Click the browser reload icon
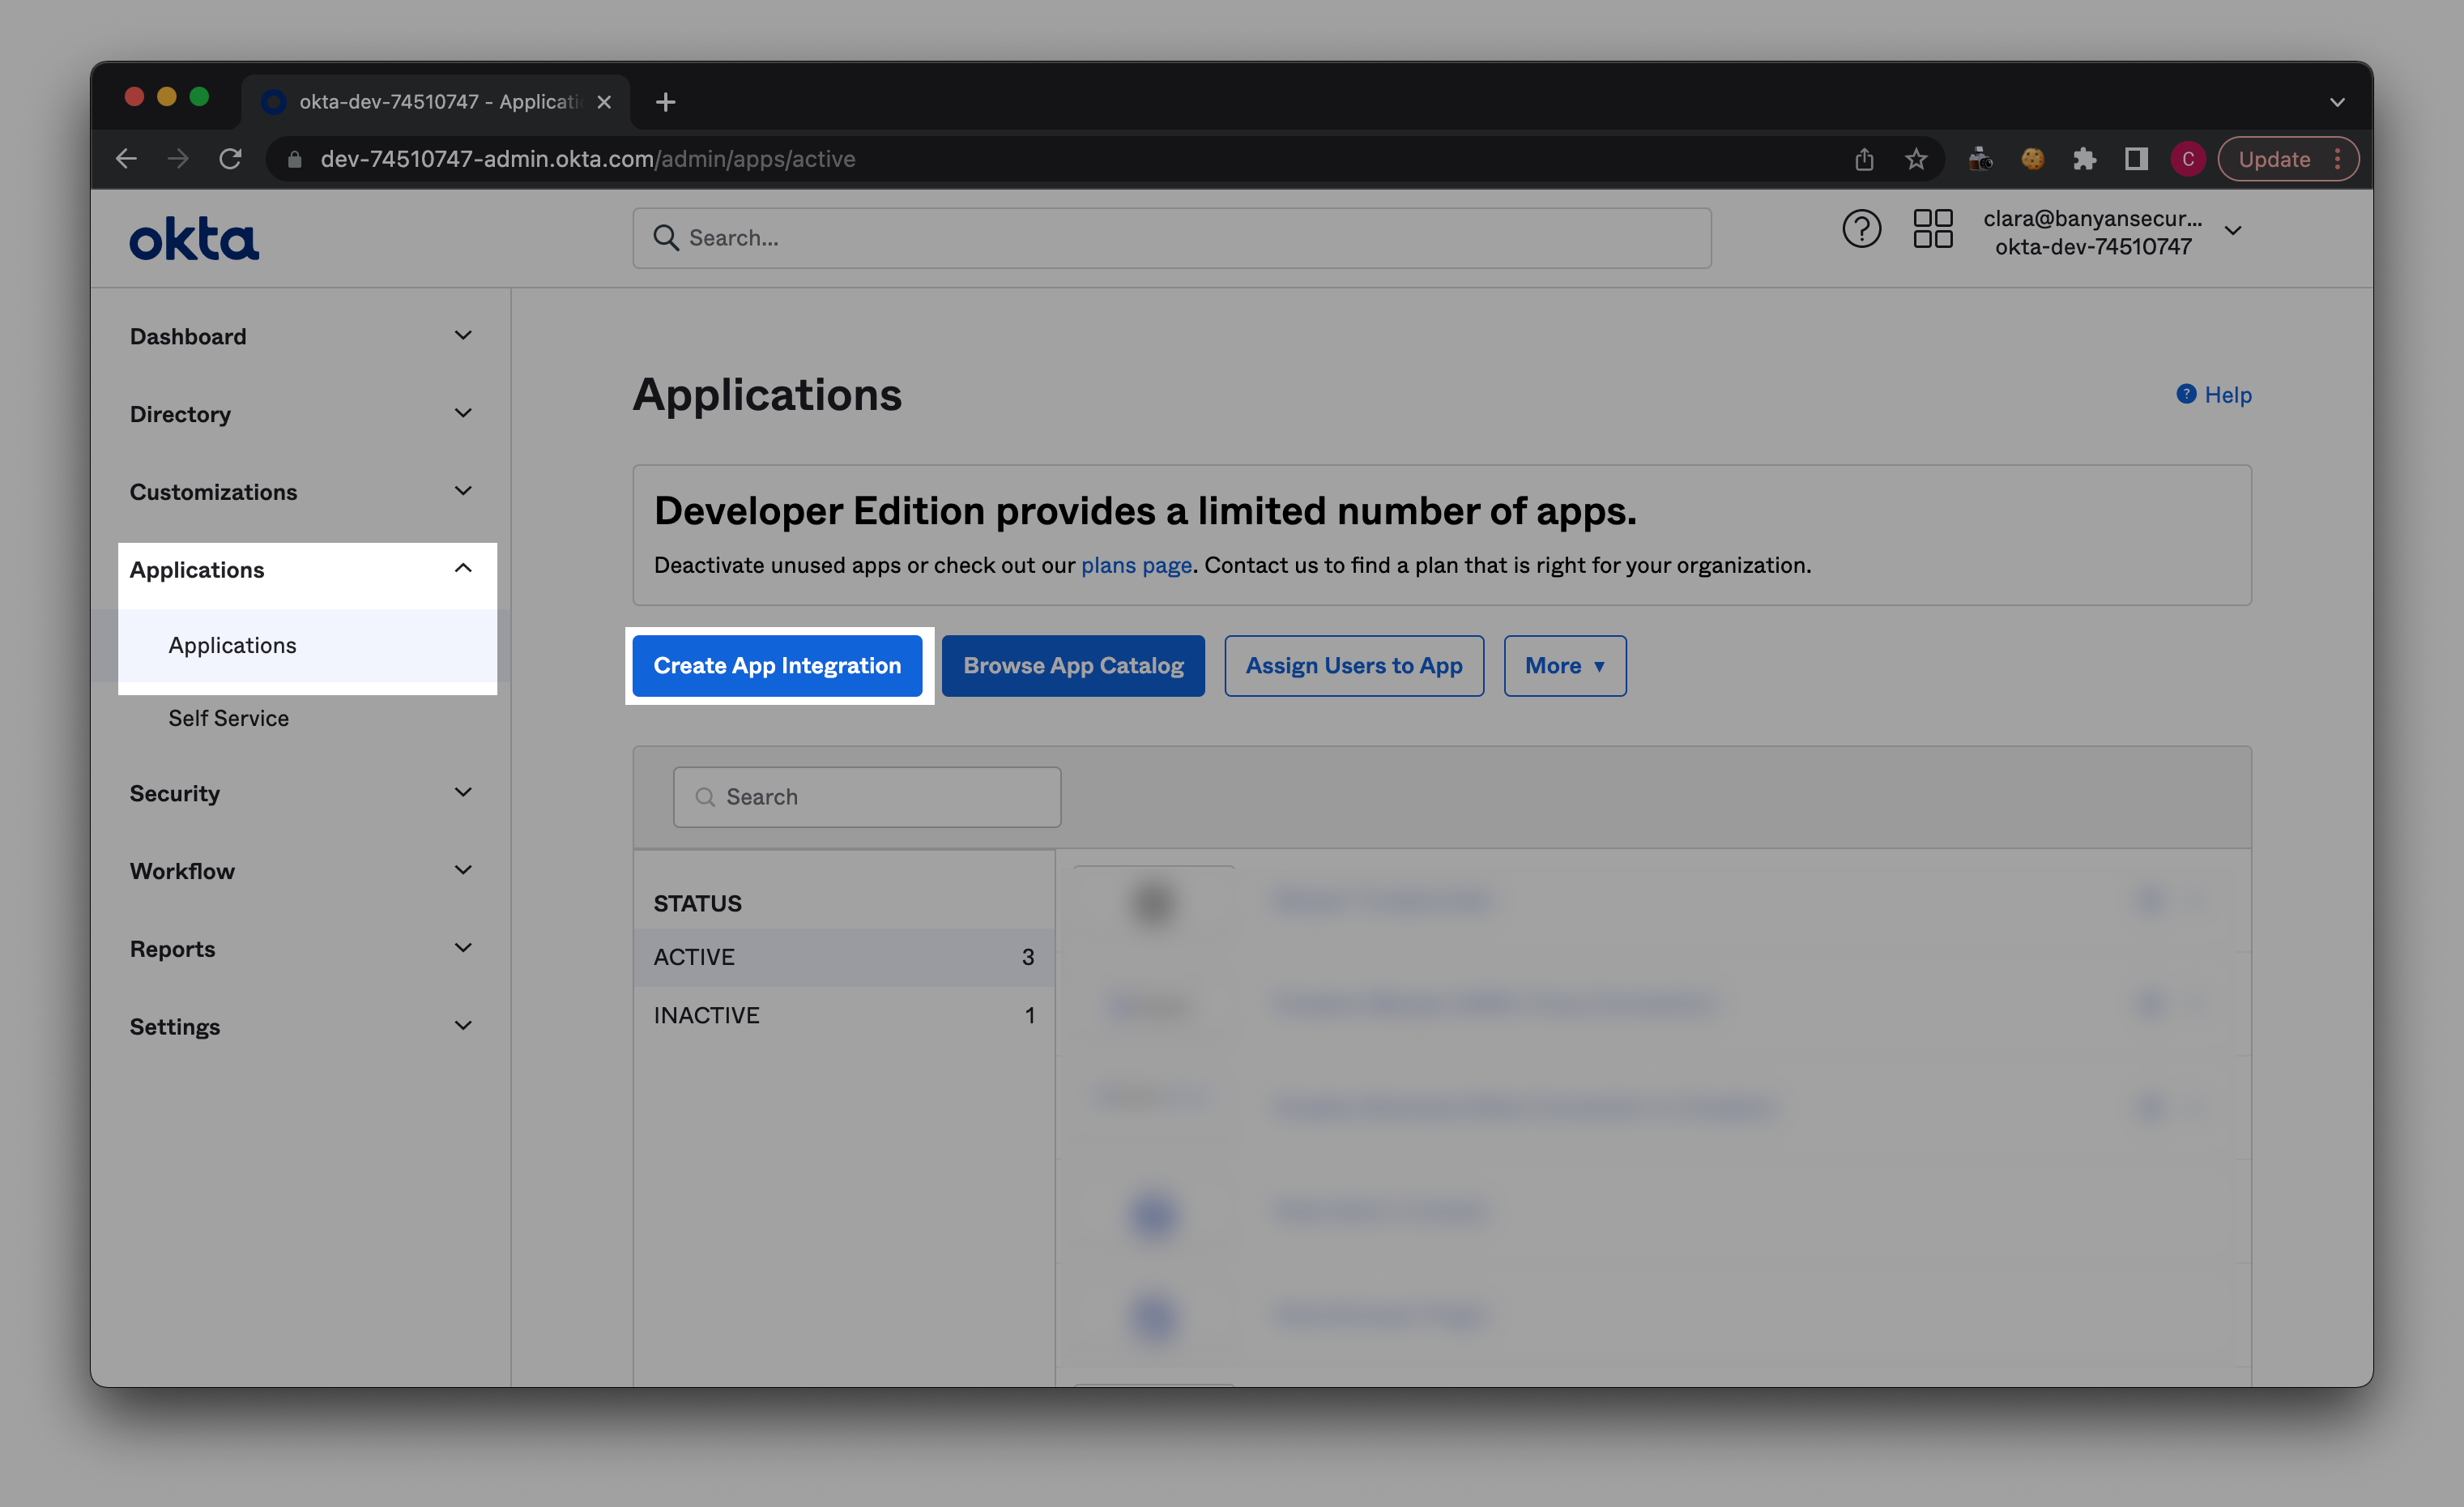Viewport: 2464px width, 1507px height. pos(231,159)
